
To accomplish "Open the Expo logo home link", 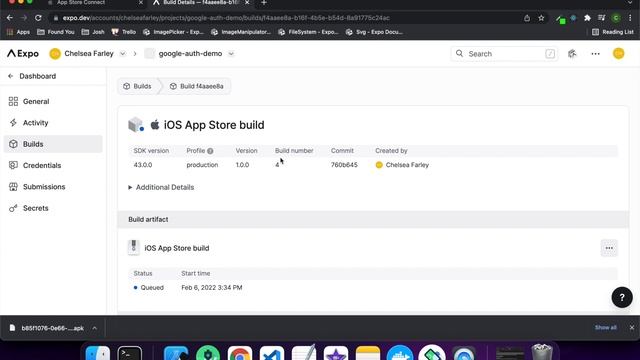I will (23, 53).
